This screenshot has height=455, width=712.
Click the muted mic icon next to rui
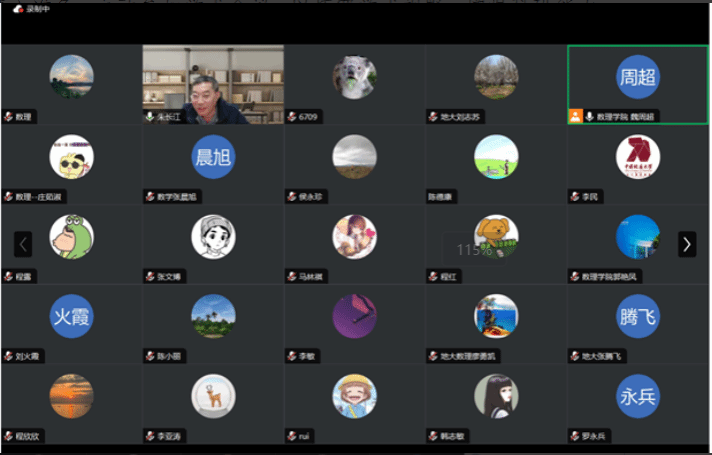pos(291,436)
